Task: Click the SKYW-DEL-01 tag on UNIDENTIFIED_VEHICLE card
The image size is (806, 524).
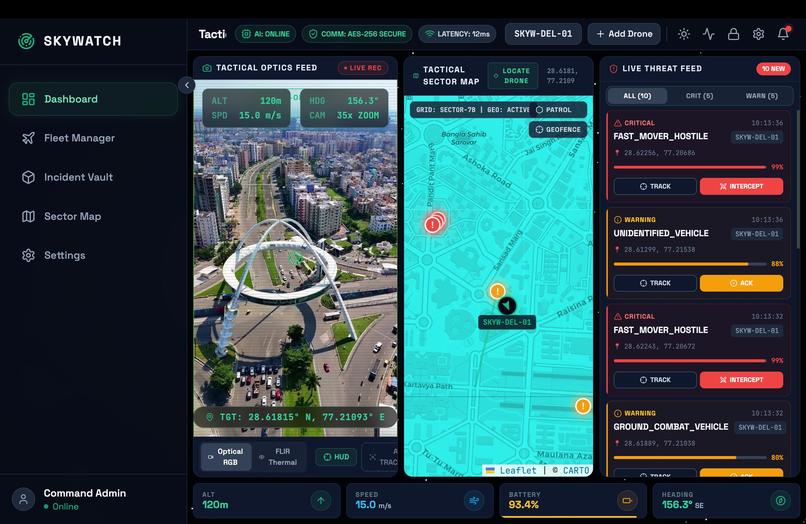Action: point(757,234)
